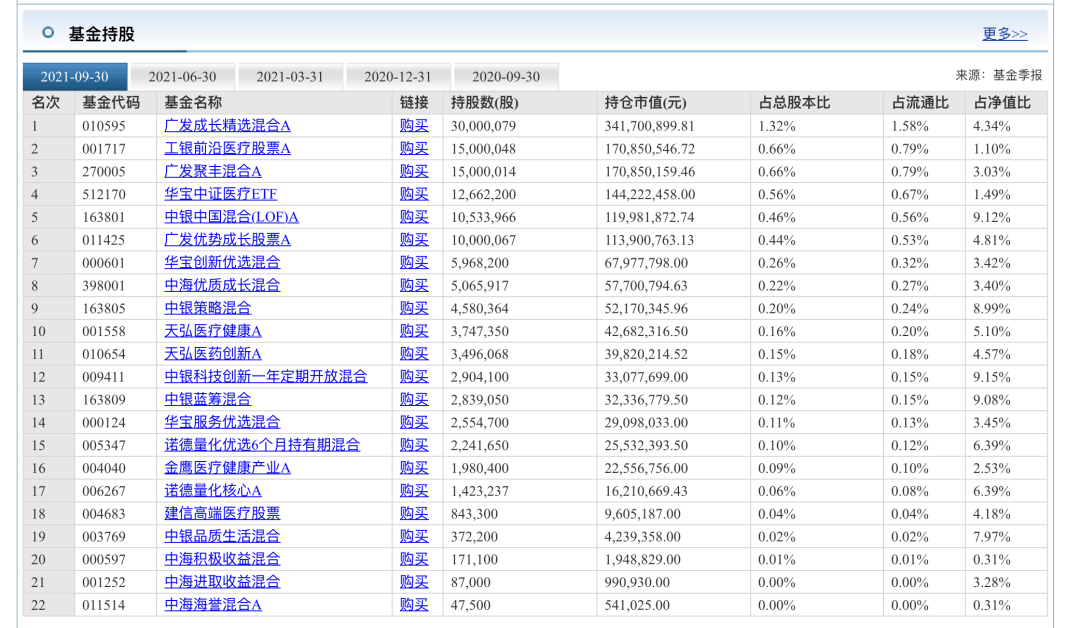Click holding value 341,700,899.81
Screen dimensions: 1080x628
tap(650, 126)
